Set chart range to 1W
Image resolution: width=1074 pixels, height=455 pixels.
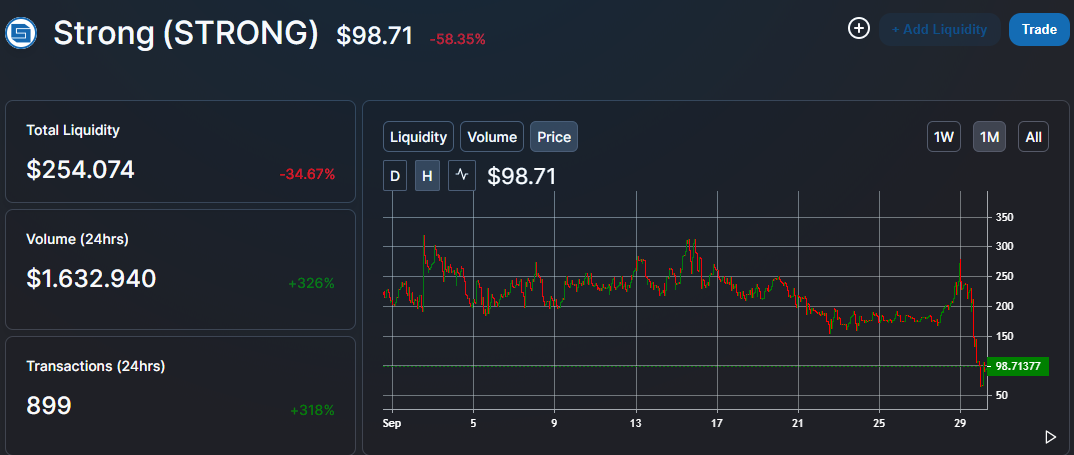[x=943, y=137]
